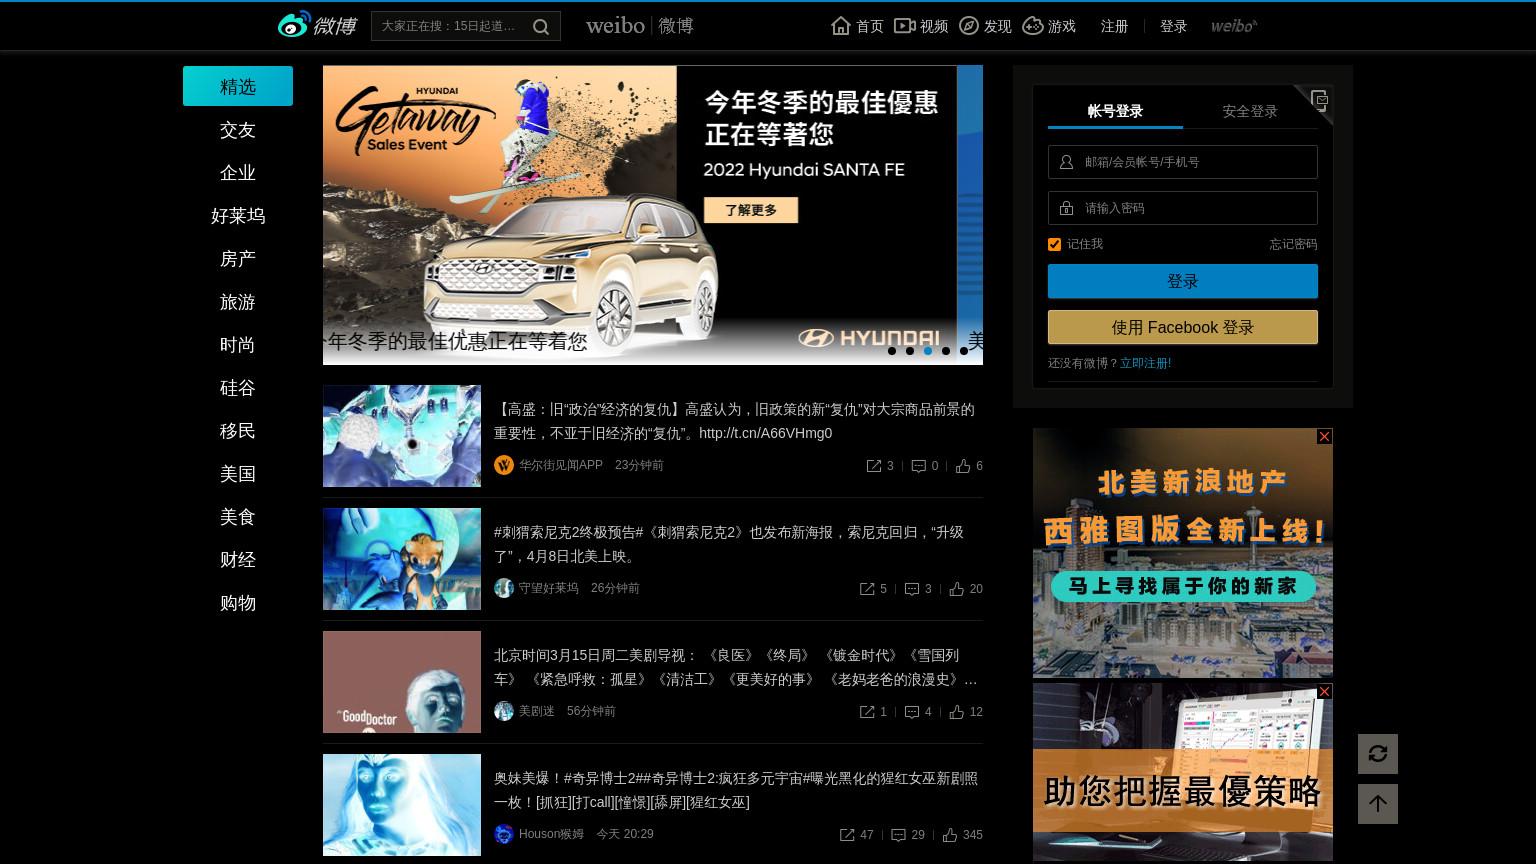The width and height of the screenshot is (1536, 864).
Task: Comment on the 刺猬索尼克2 post
Action: [x=912, y=589]
